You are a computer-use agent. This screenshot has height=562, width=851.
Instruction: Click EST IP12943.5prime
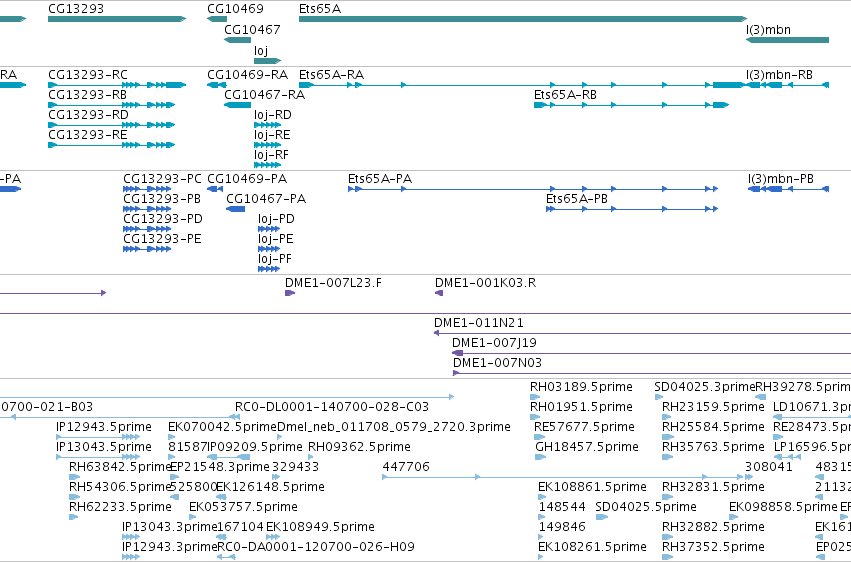[x=104, y=427]
